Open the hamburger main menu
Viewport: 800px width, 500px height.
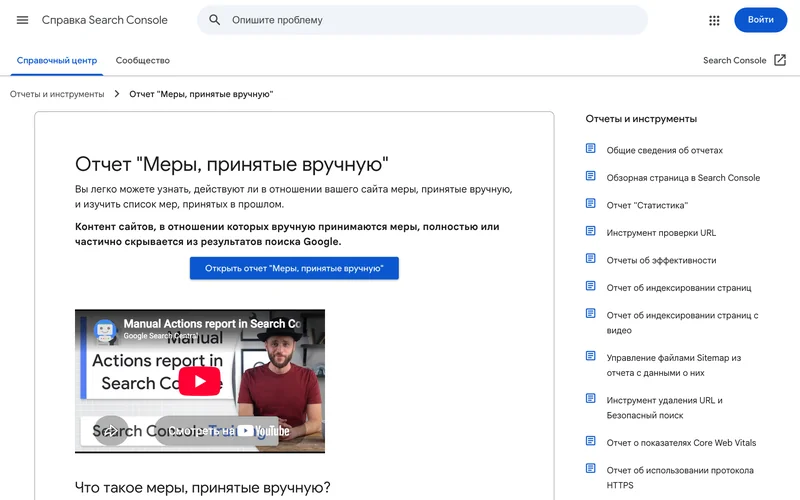(22, 20)
